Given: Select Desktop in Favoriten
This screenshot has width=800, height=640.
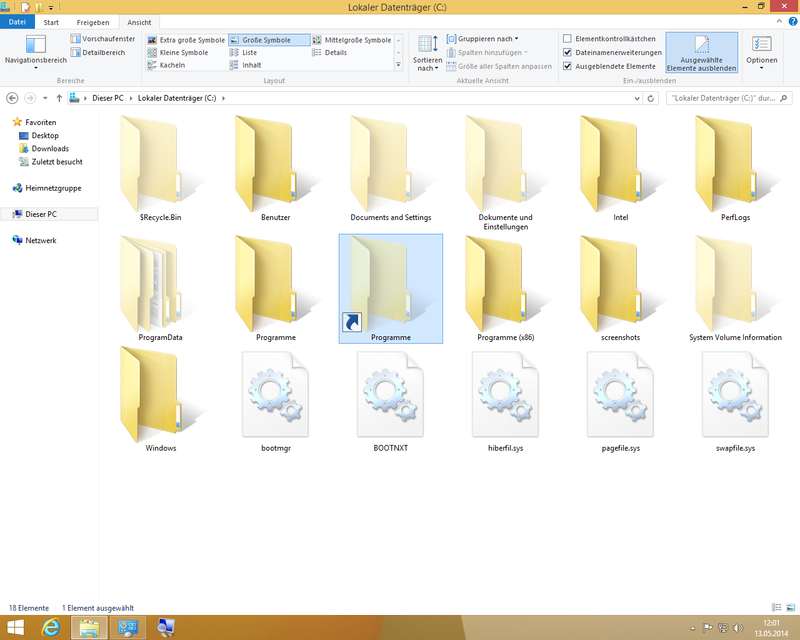Looking at the screenshot, I should (x=39, y=135).
